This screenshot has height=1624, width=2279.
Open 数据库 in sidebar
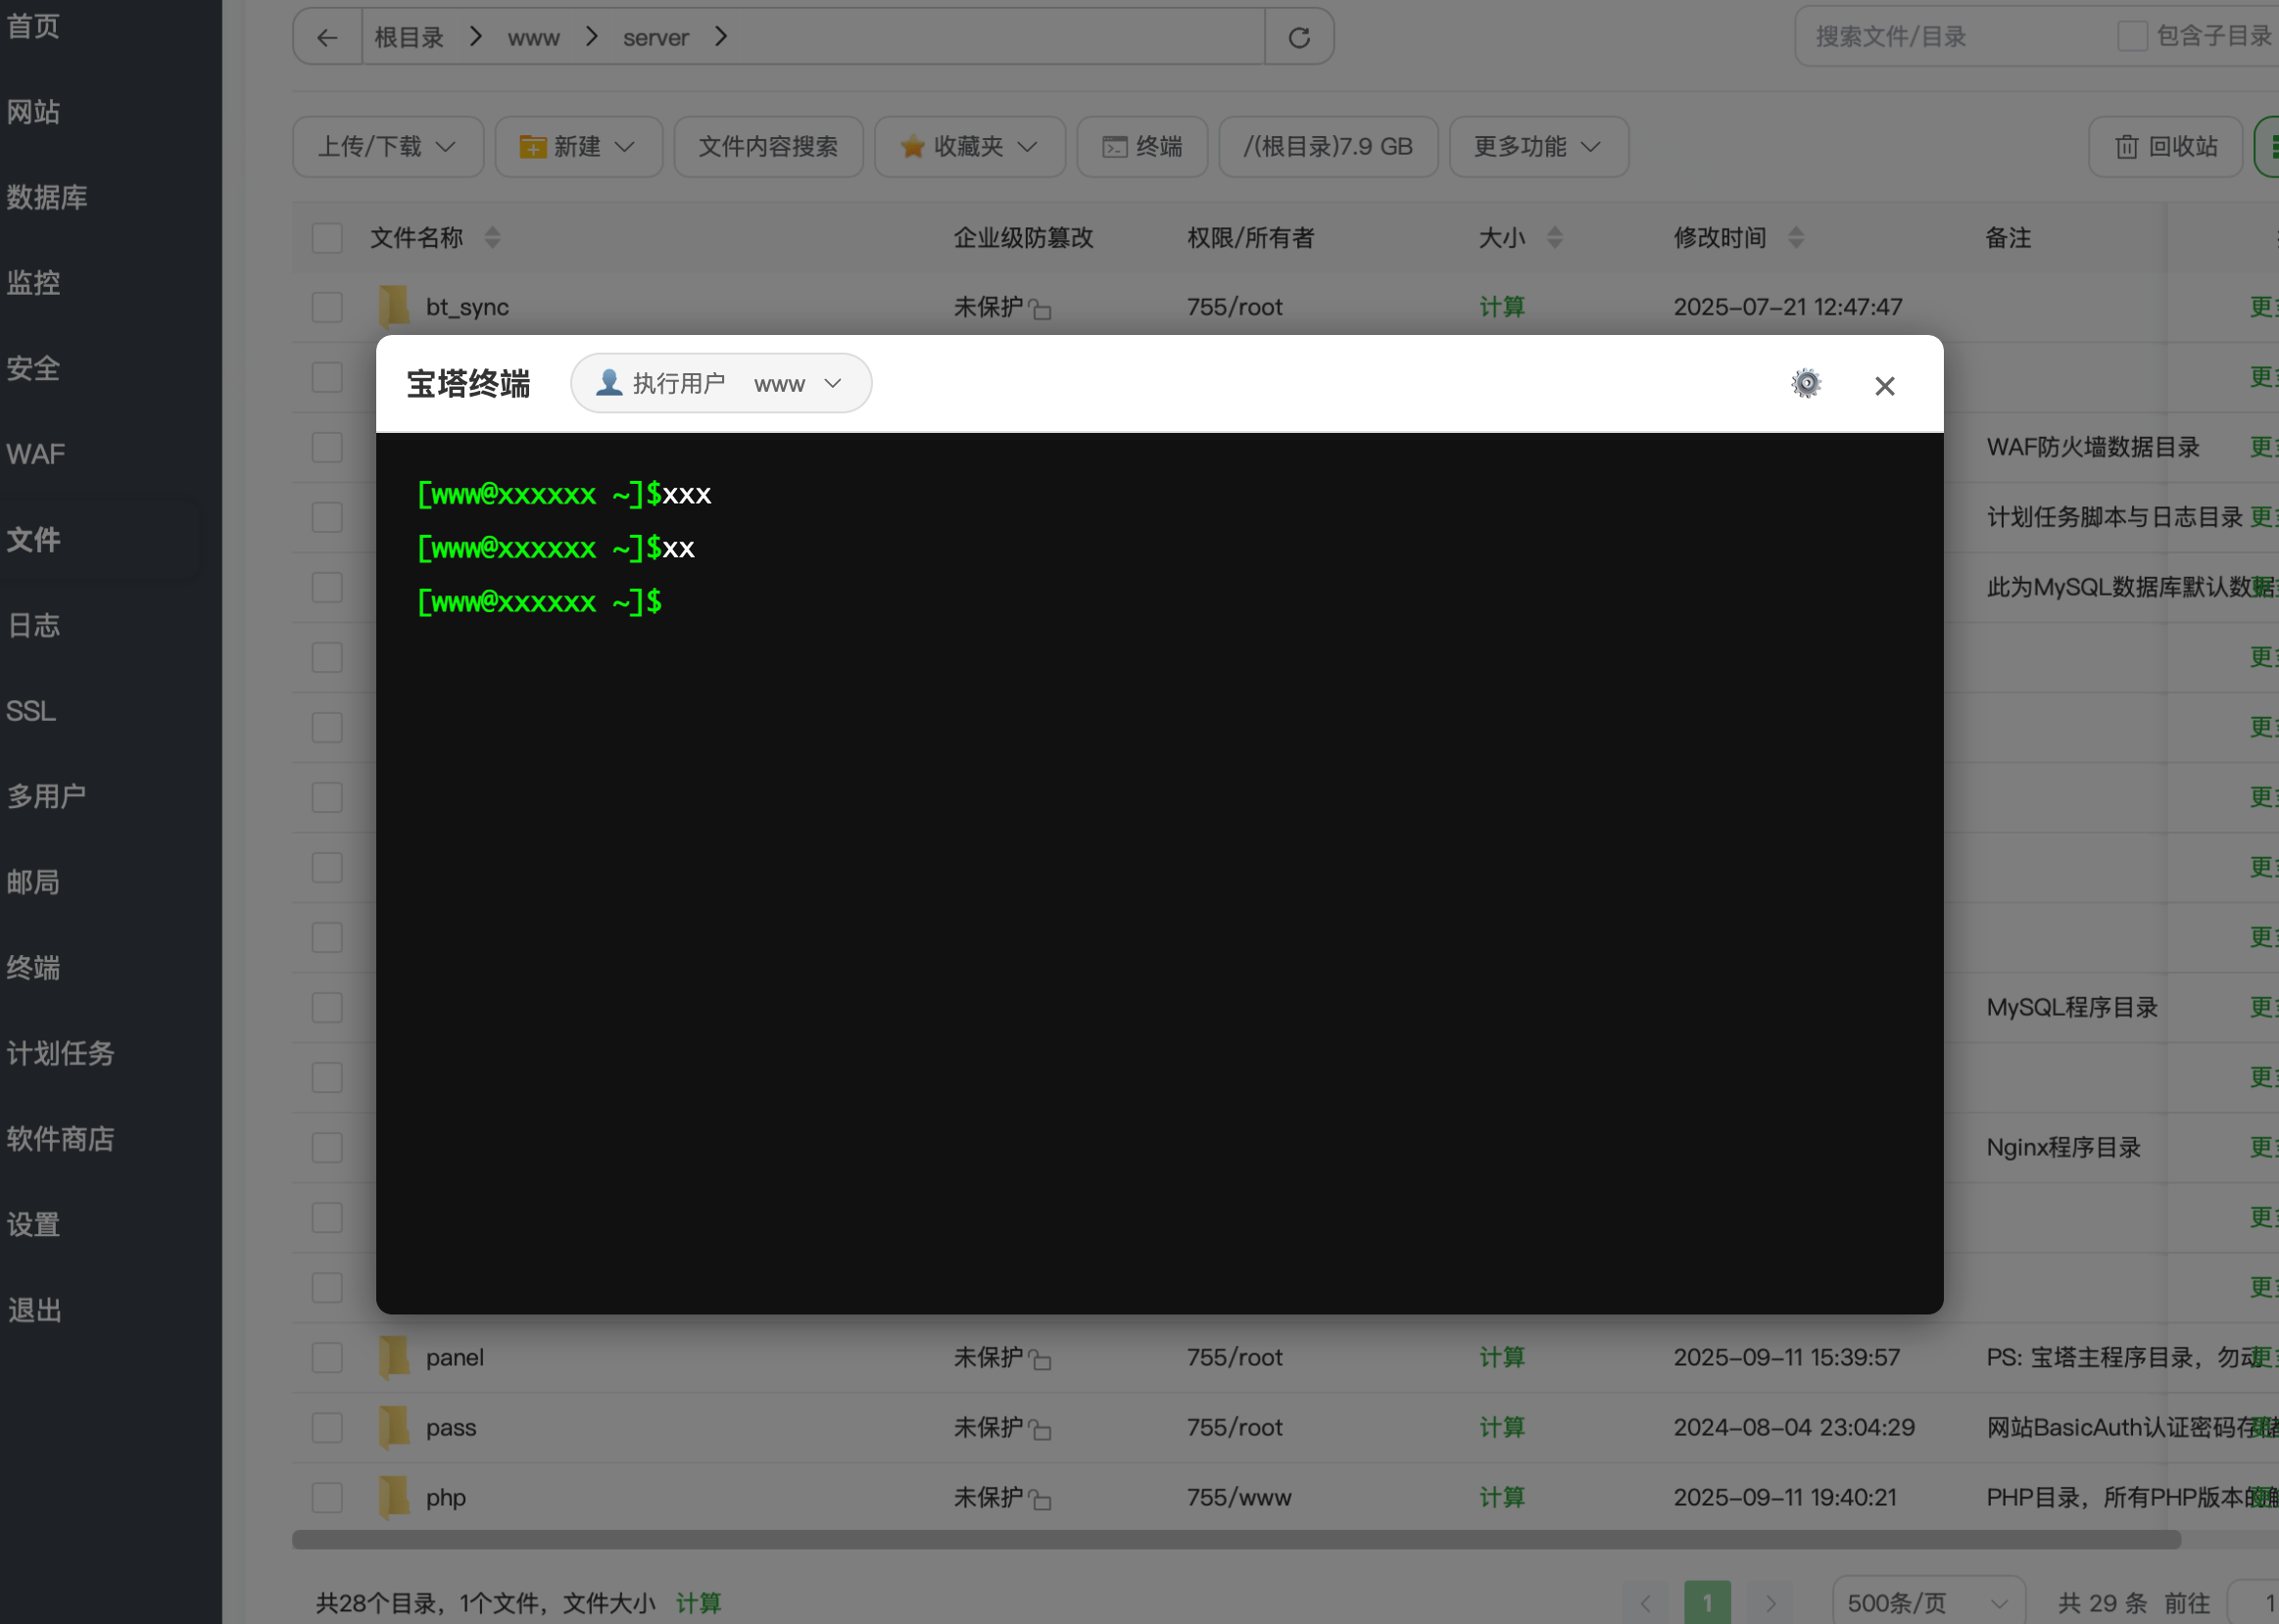pos(47,197)
